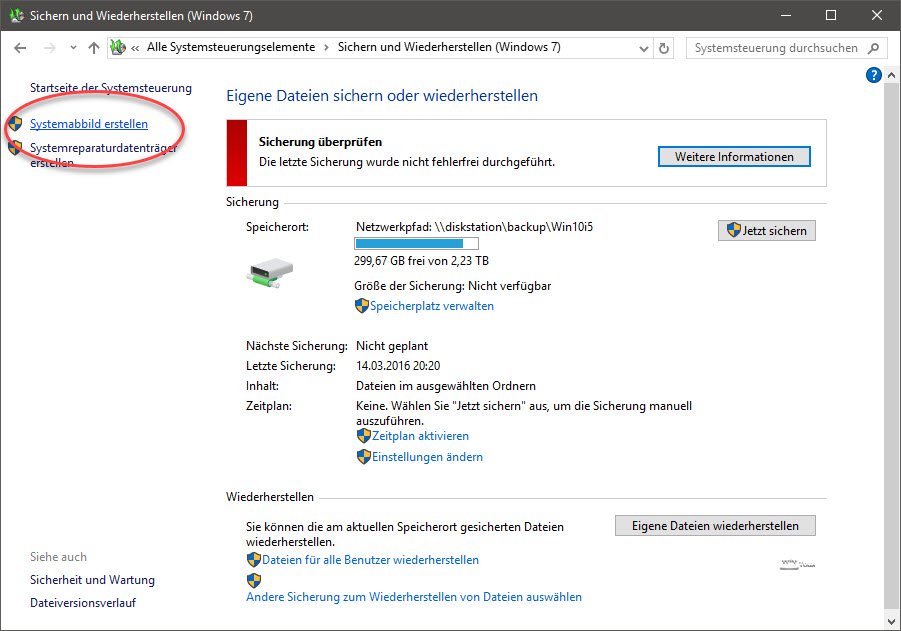
Task: Maximize the window
Action: tap(831, 16)
